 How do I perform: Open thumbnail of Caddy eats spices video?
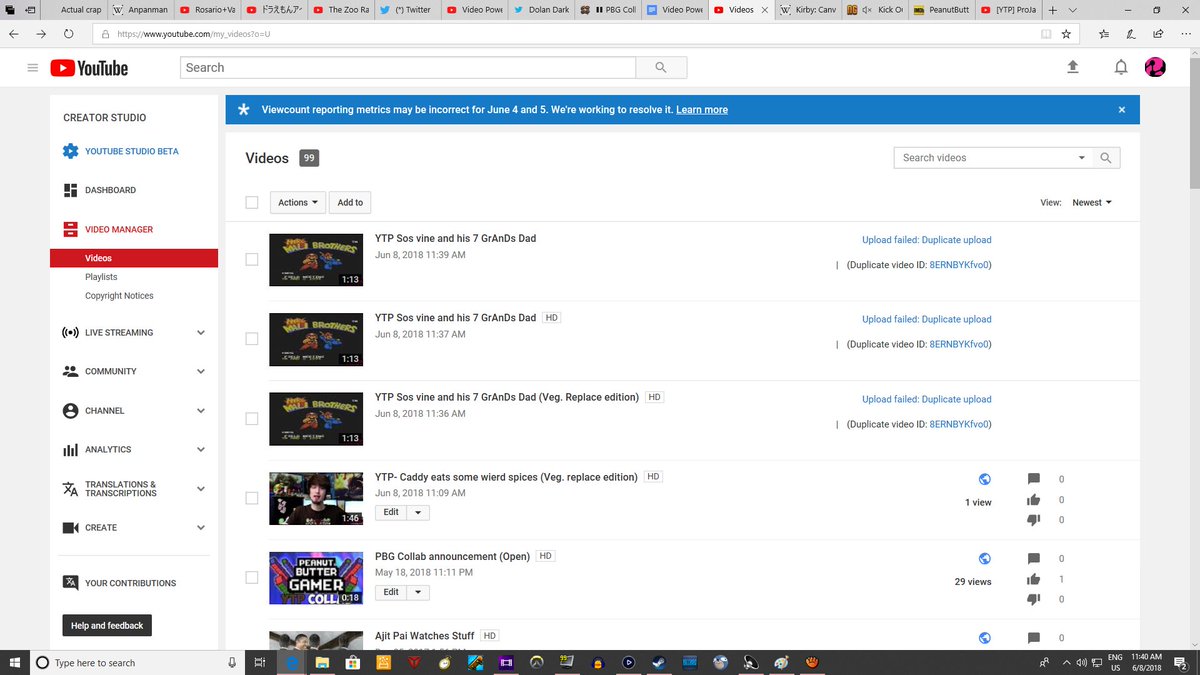(x=316, y=498)
